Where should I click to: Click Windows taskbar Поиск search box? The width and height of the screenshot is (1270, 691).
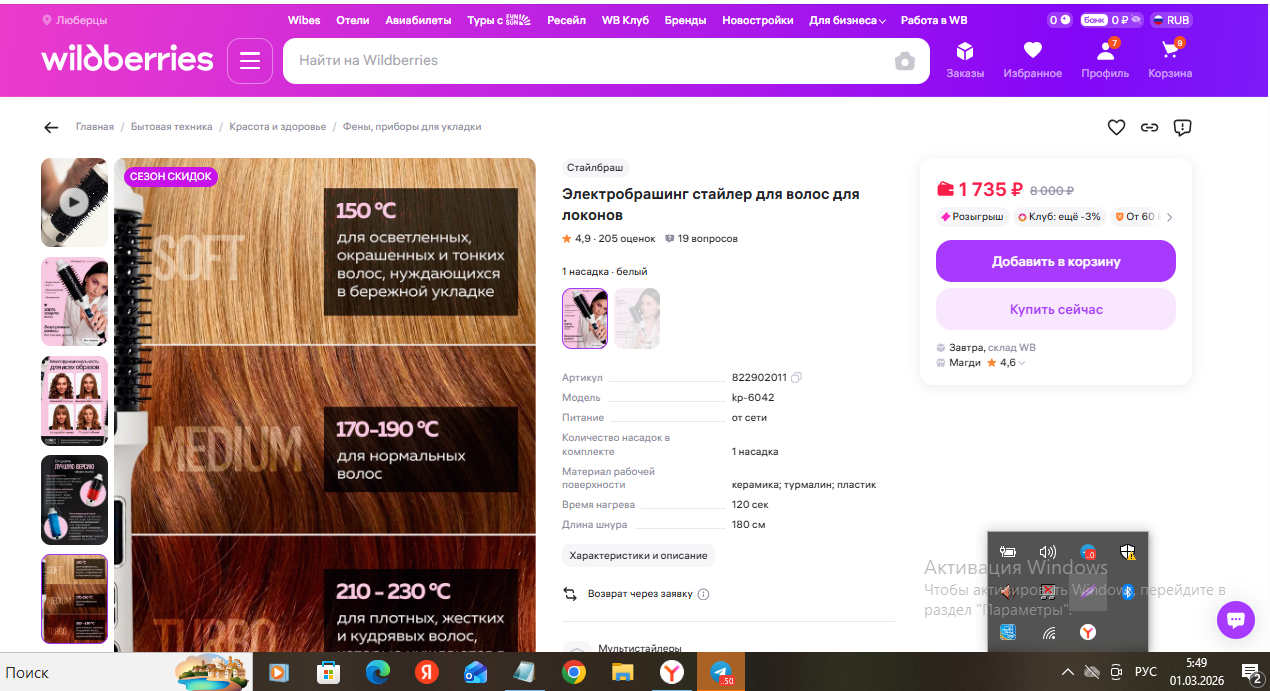(x=124, y=672)
